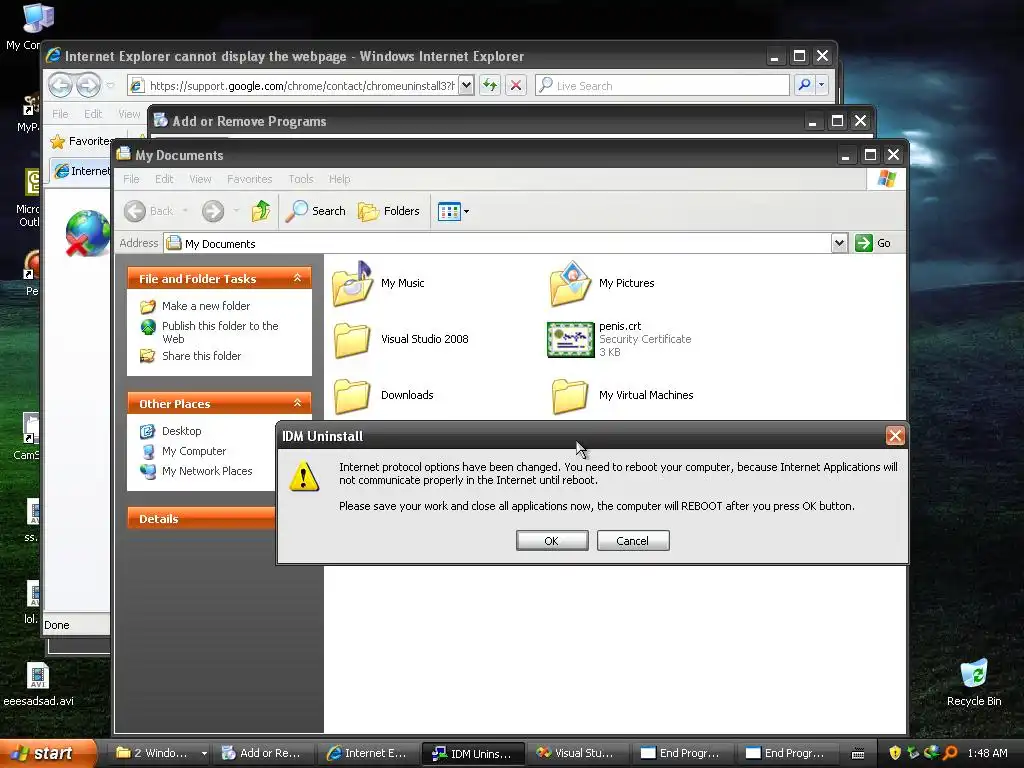The height and width of the screenshot is (768, 1024).
Task: Open the Edit menu in Internet Explorer
Action: point(93,114)
